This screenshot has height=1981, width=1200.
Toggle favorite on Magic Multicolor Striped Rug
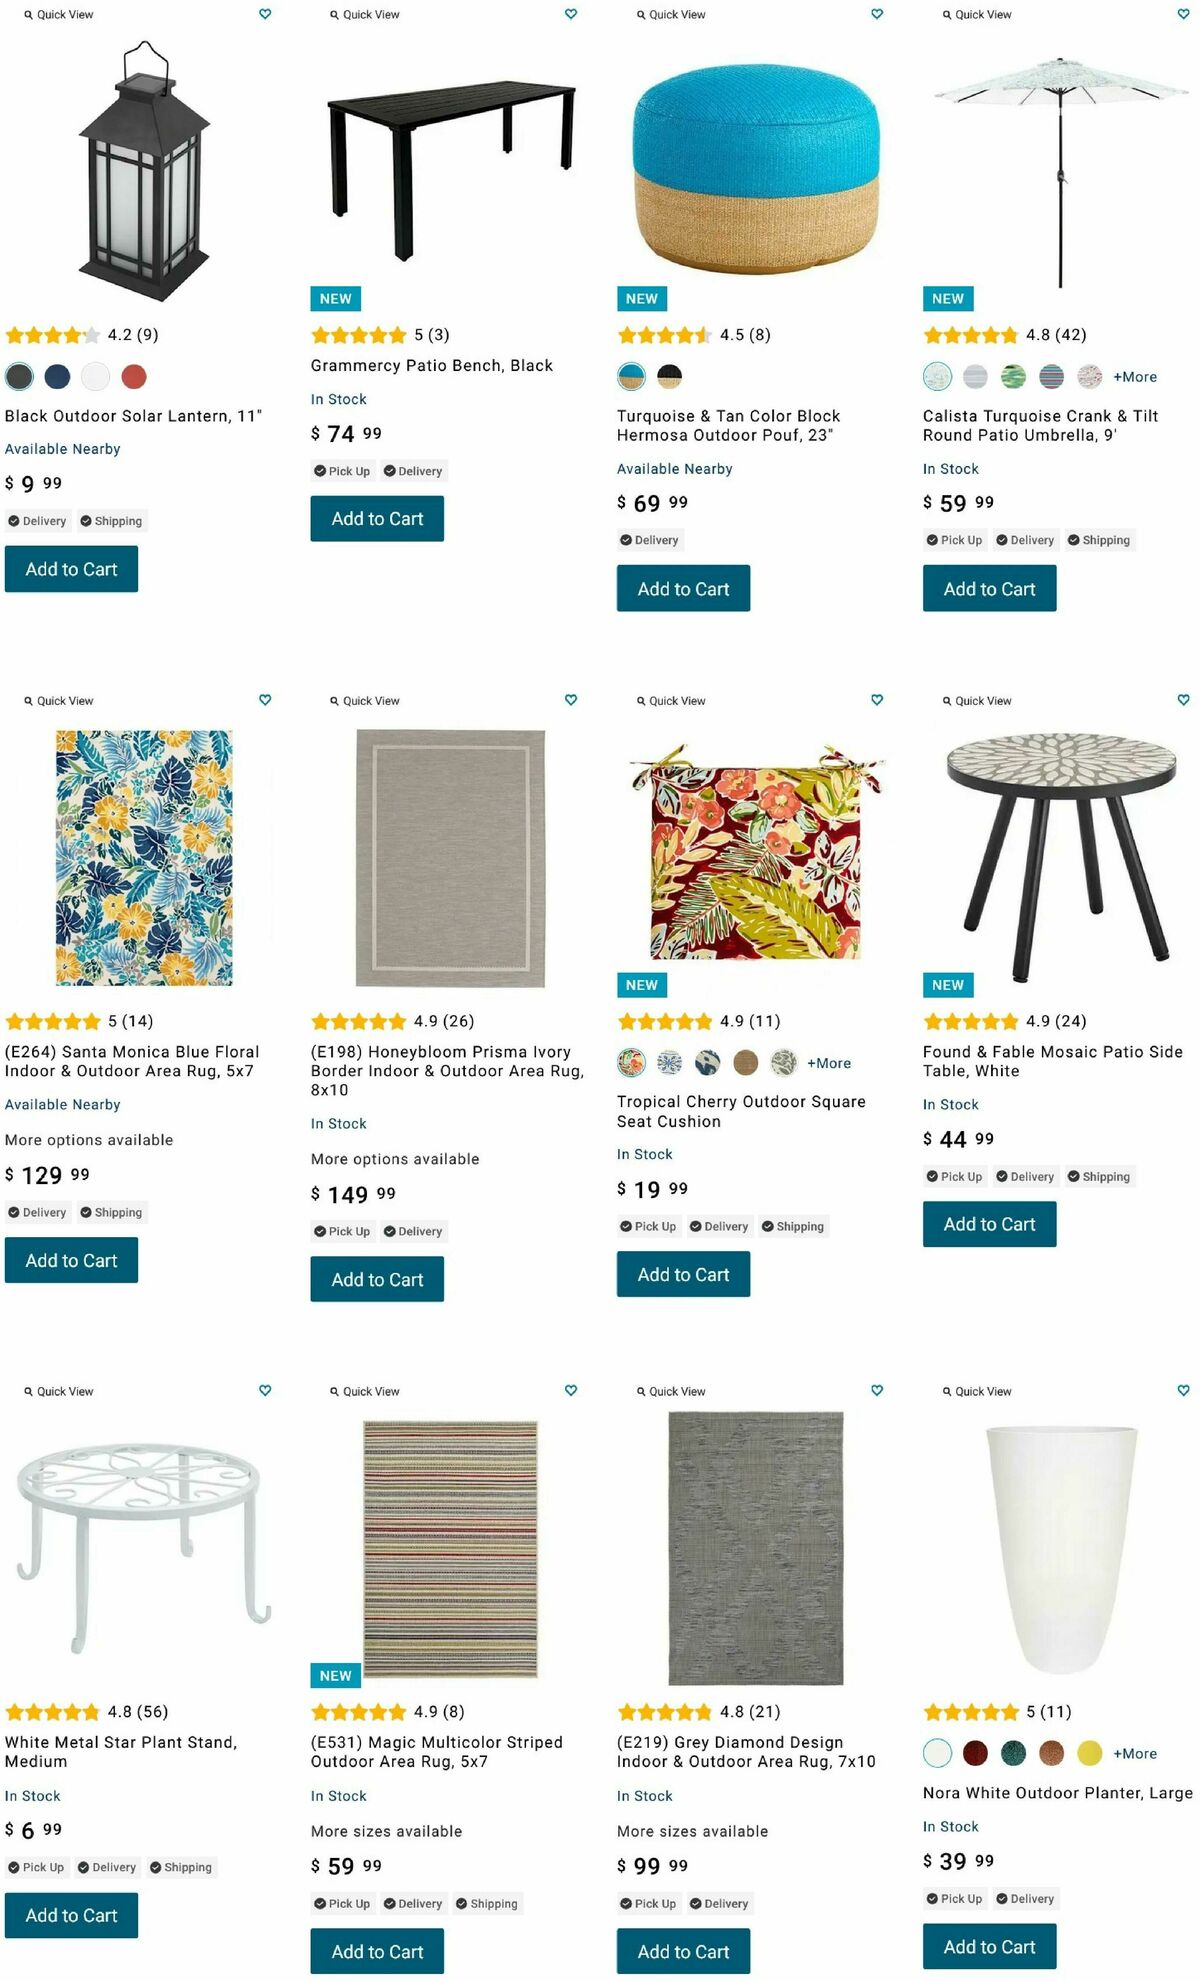click(x=571, y=1390)
